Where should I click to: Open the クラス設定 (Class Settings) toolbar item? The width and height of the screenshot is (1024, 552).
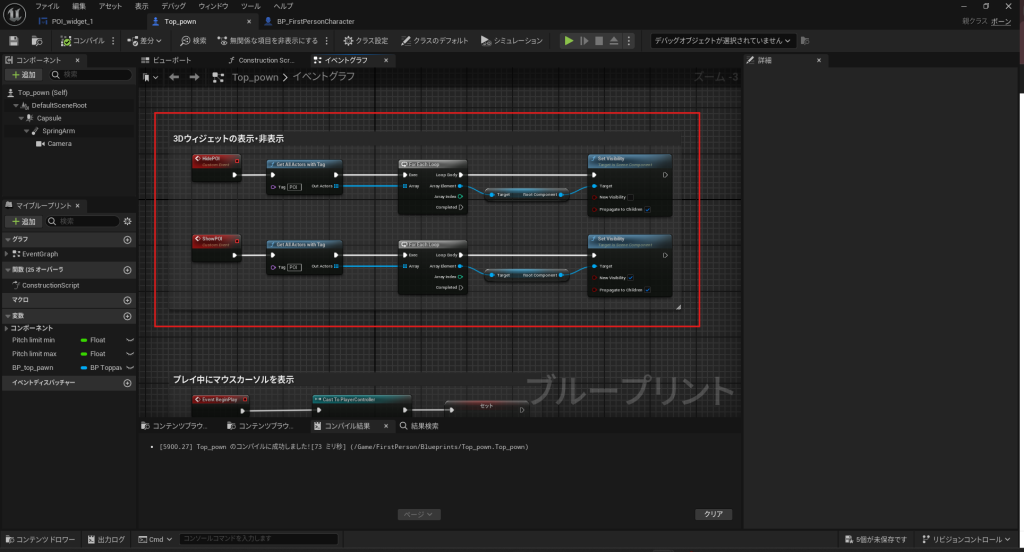pyautogui.click(x=366, y=41)
